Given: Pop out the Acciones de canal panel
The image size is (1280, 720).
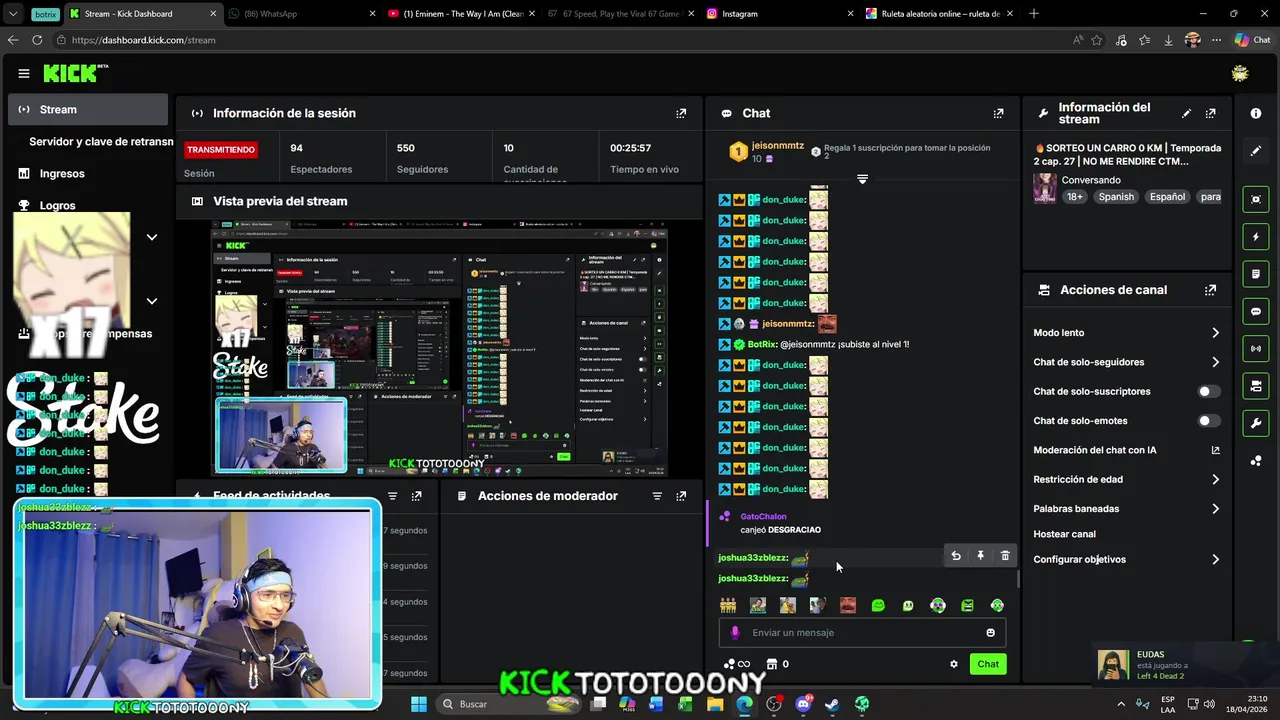Looking at the screenshot, I should point(1210,290).
